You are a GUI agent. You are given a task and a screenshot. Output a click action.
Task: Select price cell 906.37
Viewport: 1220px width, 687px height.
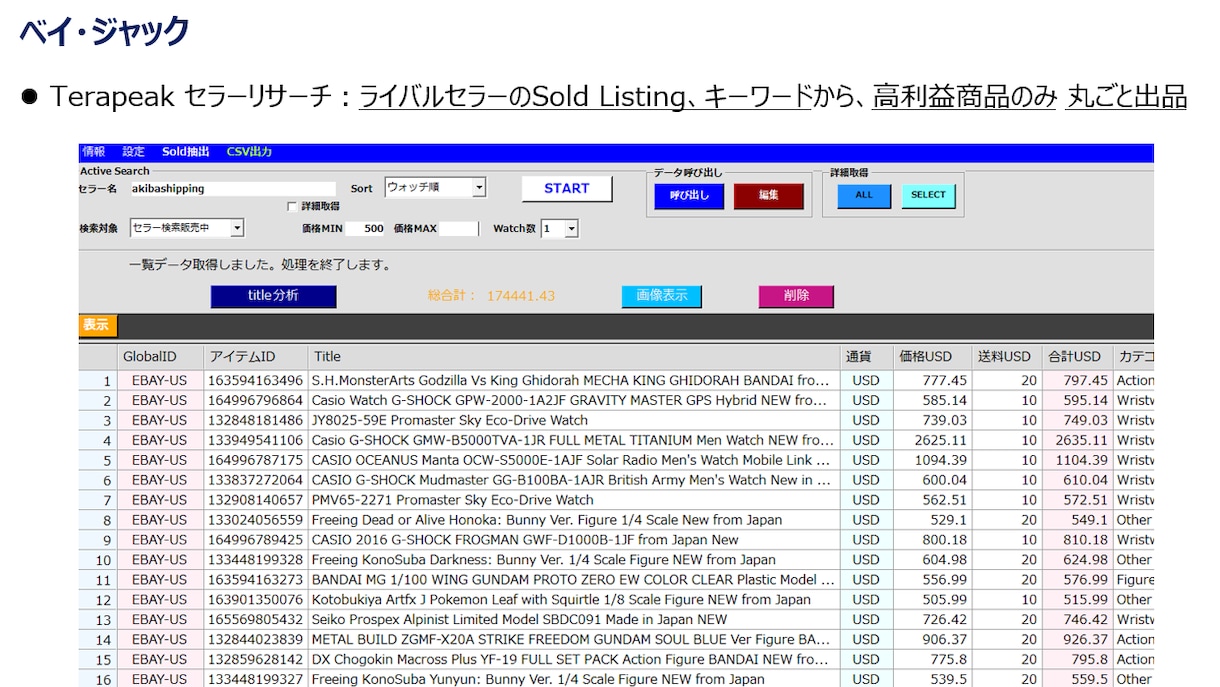coord(932,640)
